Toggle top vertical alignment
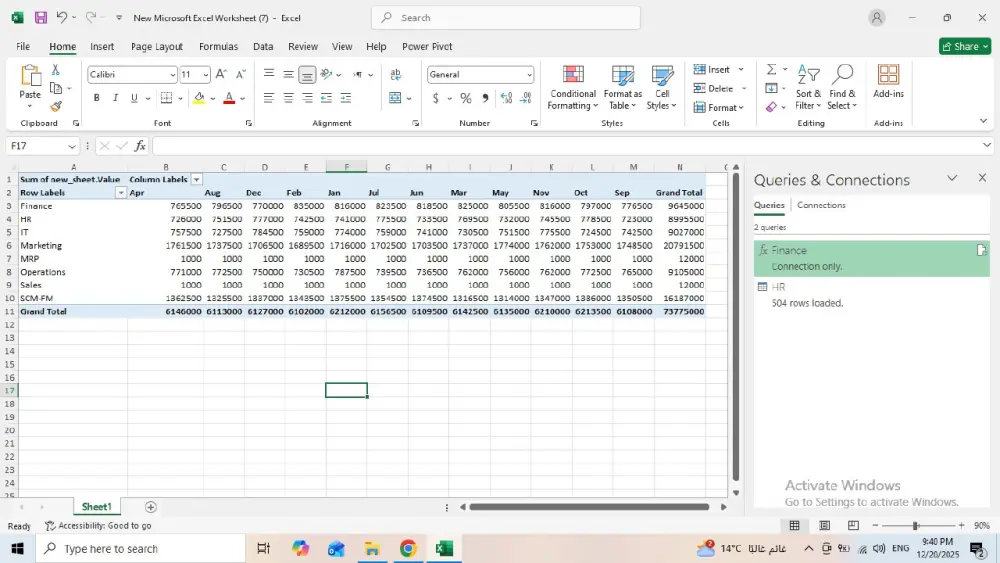 (x=269, y=74)
